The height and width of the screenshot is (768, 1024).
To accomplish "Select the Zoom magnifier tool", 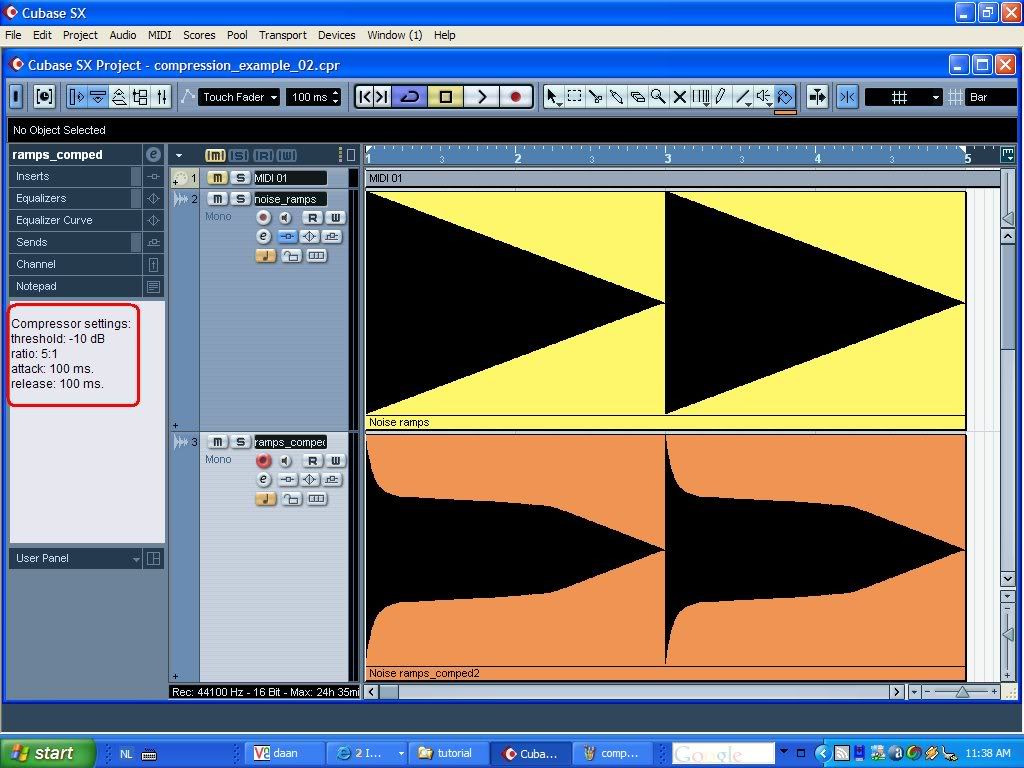I will coord(658,97).
